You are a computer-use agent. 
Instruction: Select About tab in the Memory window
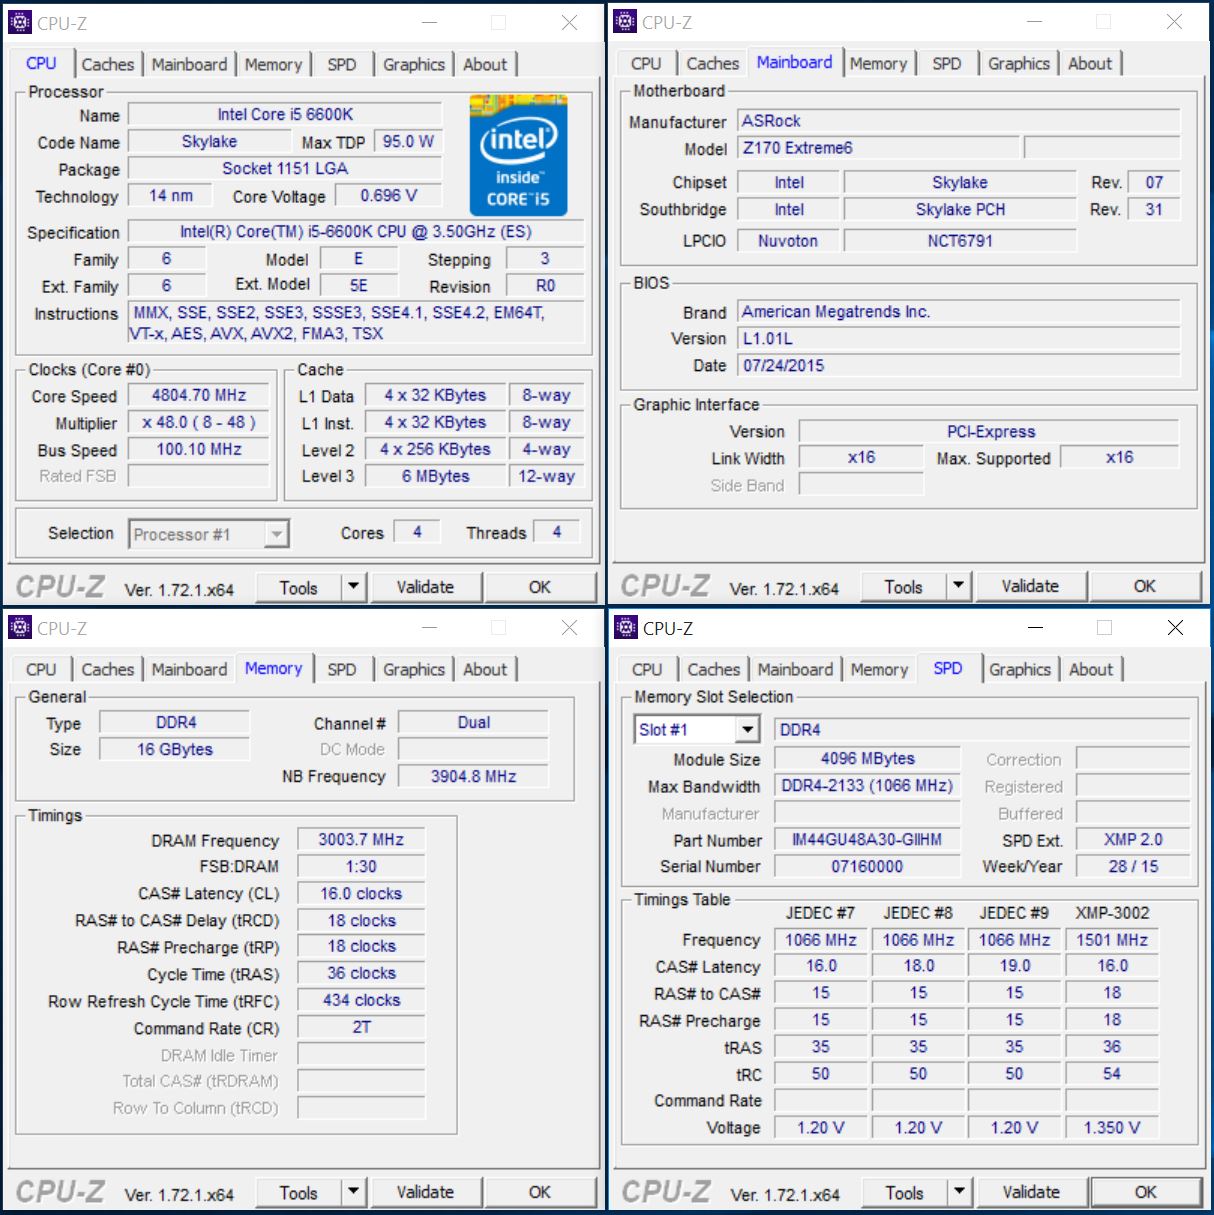[485, 670]
